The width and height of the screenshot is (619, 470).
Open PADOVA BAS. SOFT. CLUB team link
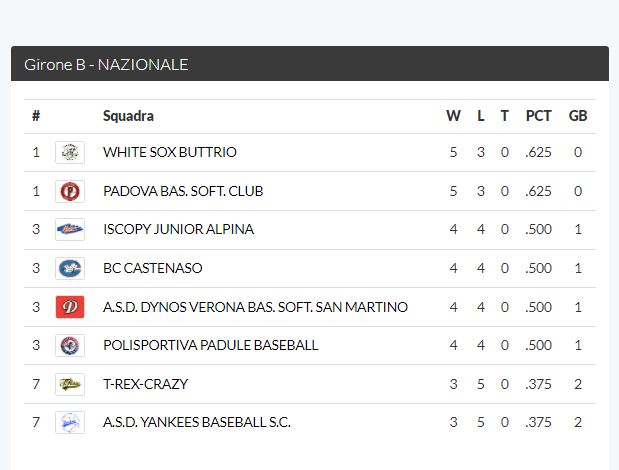[x=183, y=191]
